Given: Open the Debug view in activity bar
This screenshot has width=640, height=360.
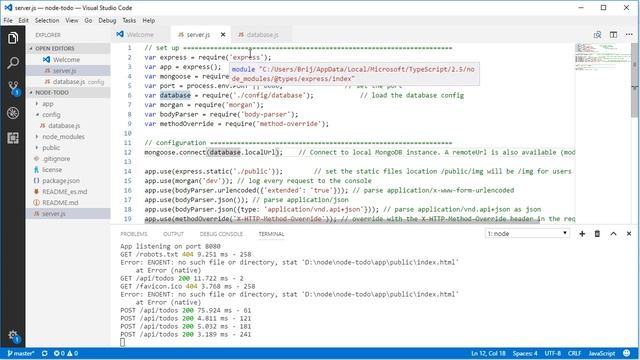Looking at the screenshot, I should 13,113.
